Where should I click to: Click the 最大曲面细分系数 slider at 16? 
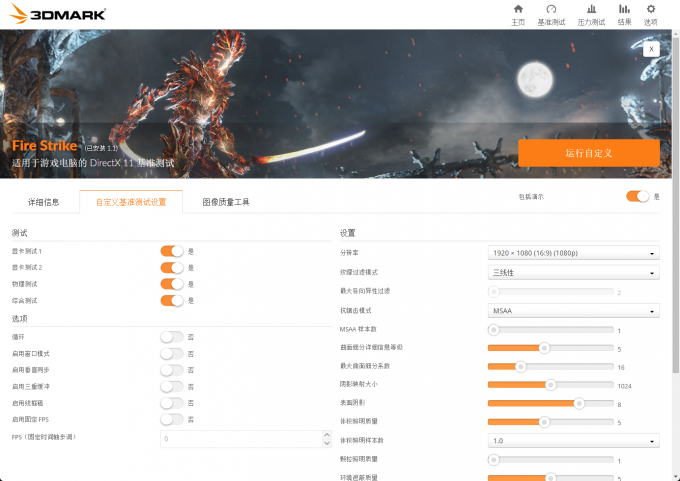point(550,366)
